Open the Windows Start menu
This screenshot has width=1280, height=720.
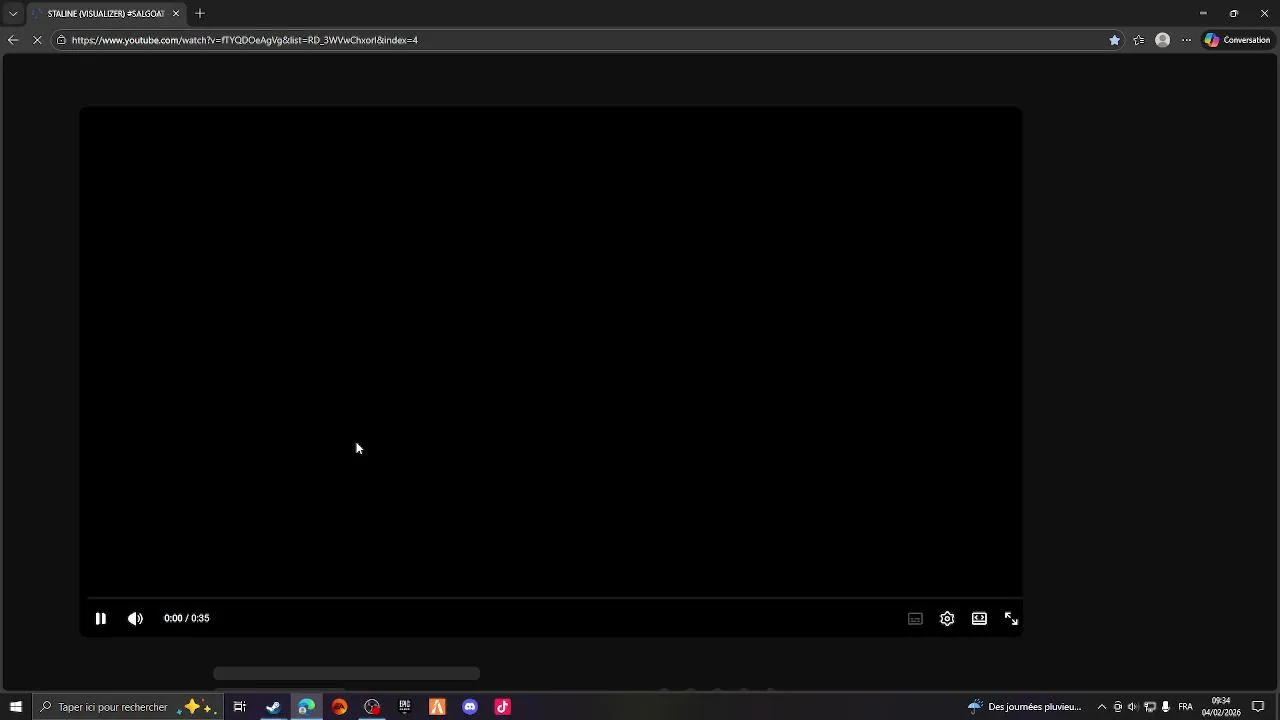[16, 707]
